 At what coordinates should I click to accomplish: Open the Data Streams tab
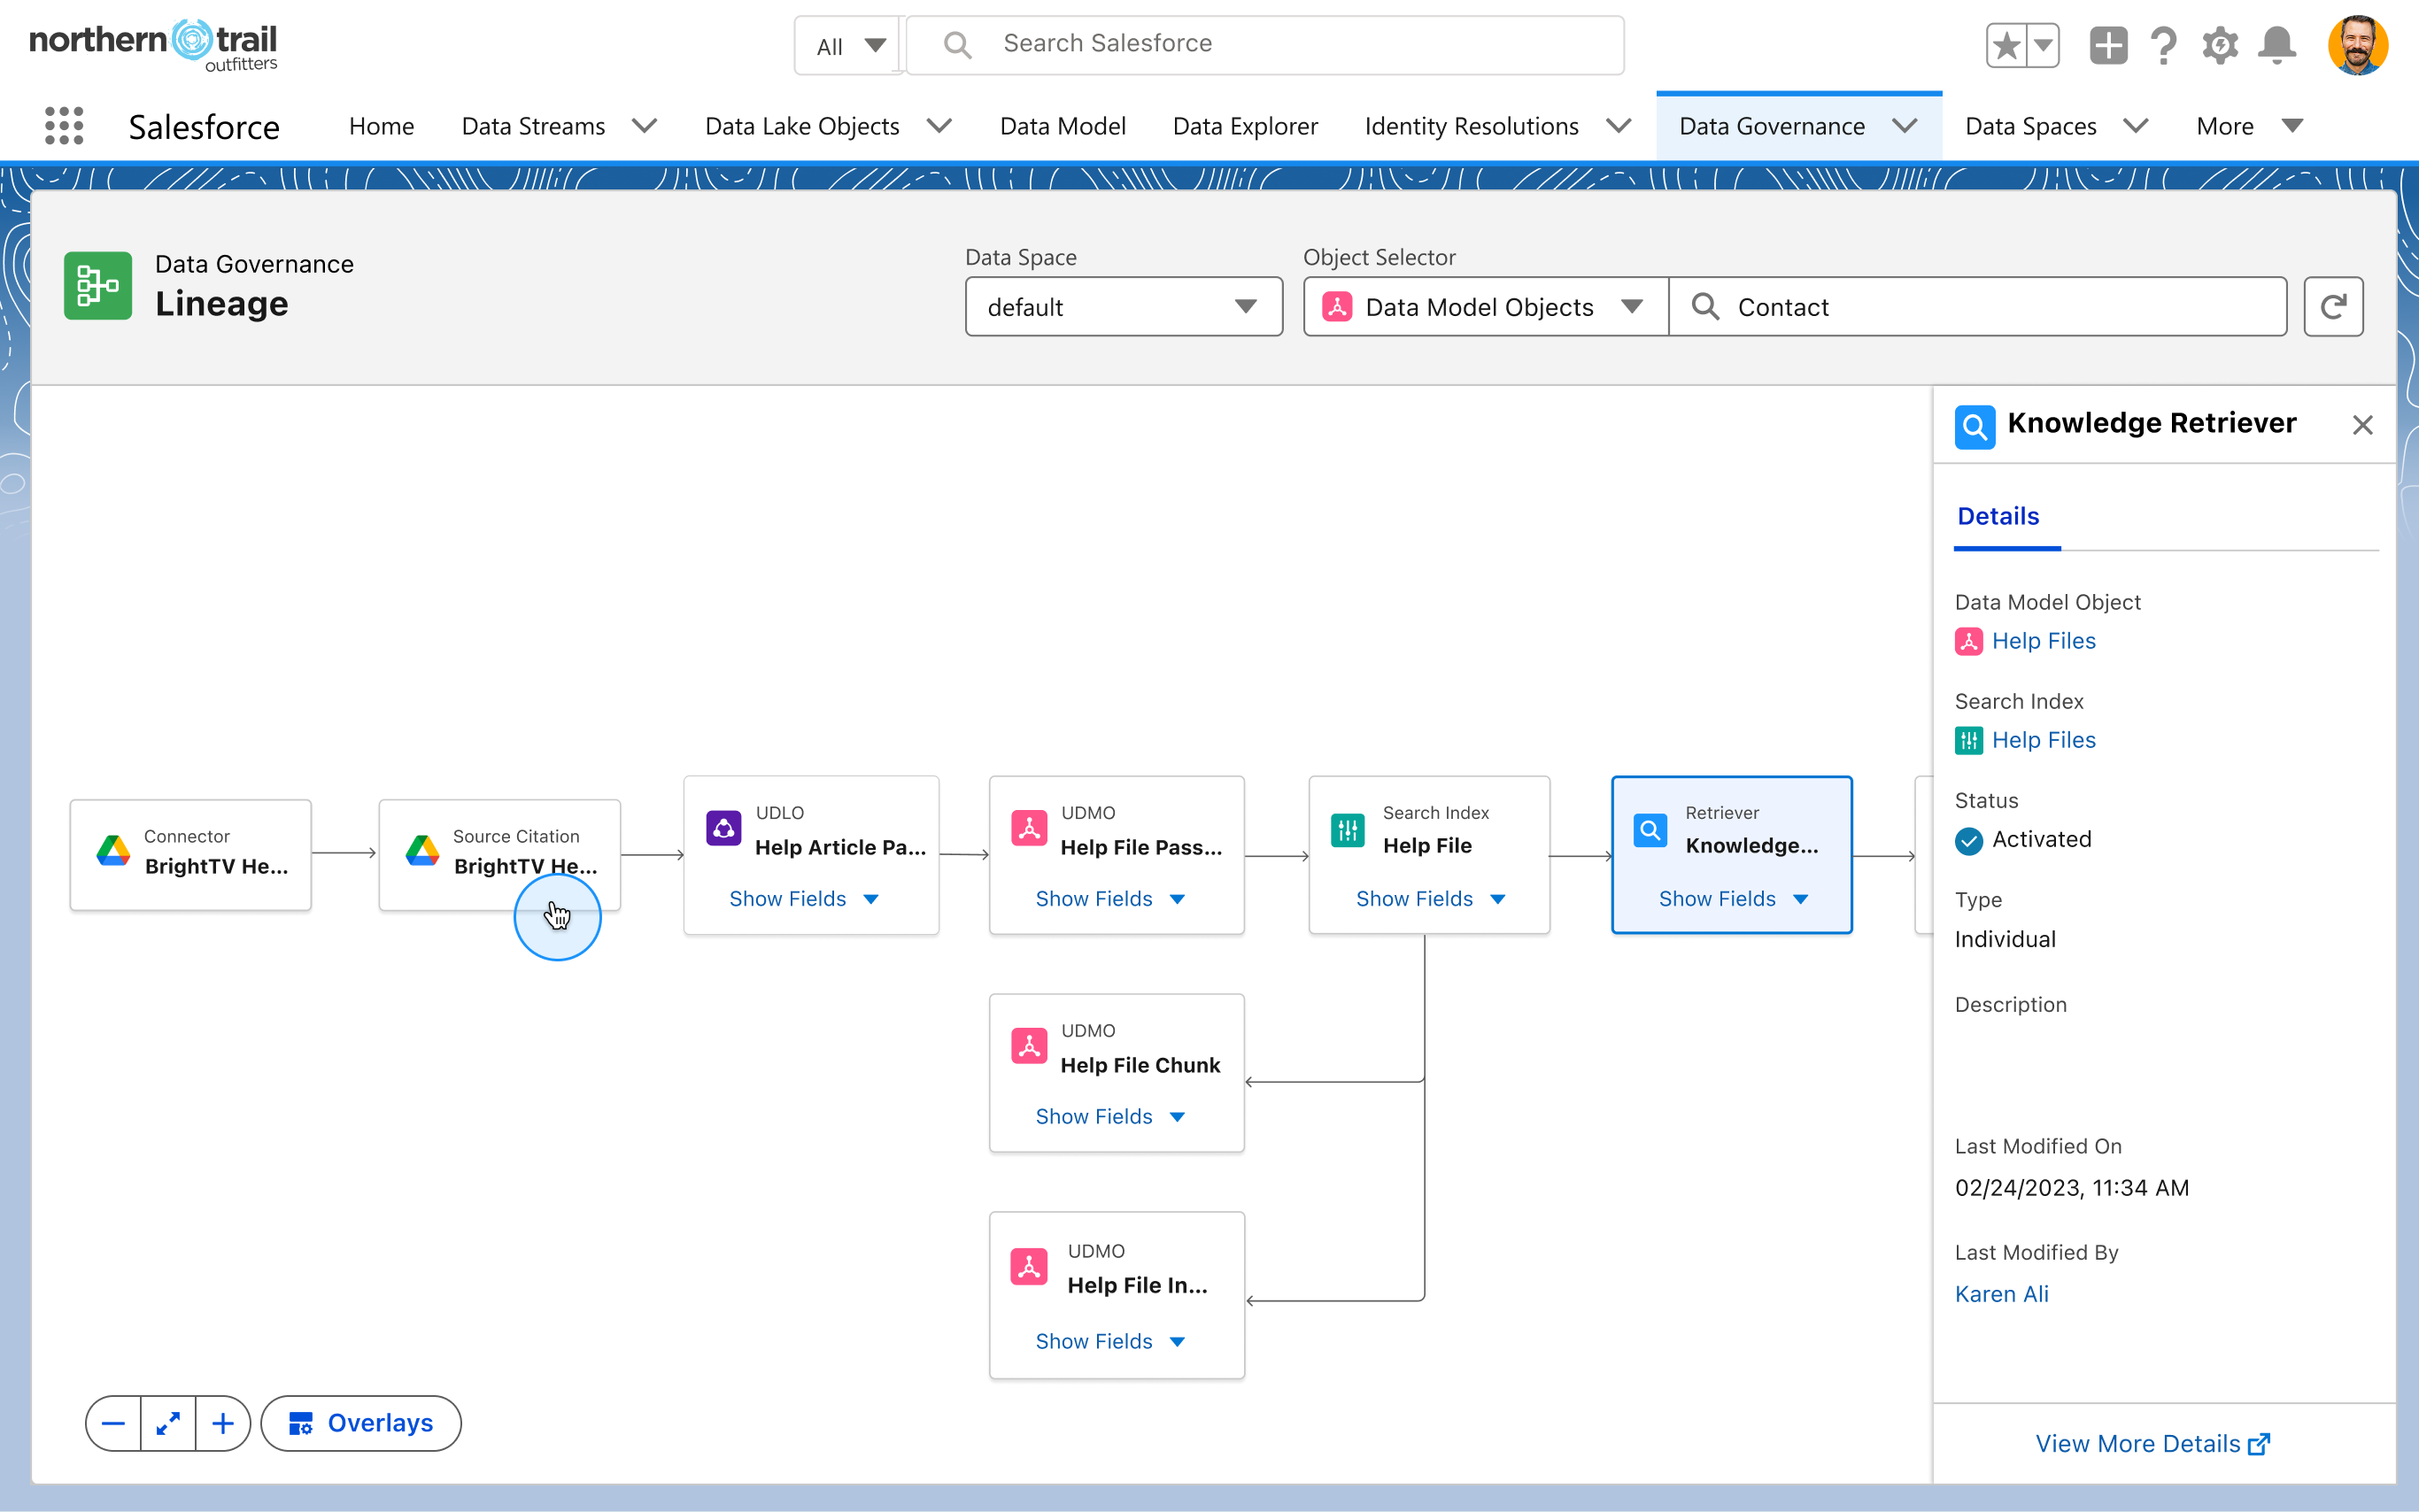533,126
